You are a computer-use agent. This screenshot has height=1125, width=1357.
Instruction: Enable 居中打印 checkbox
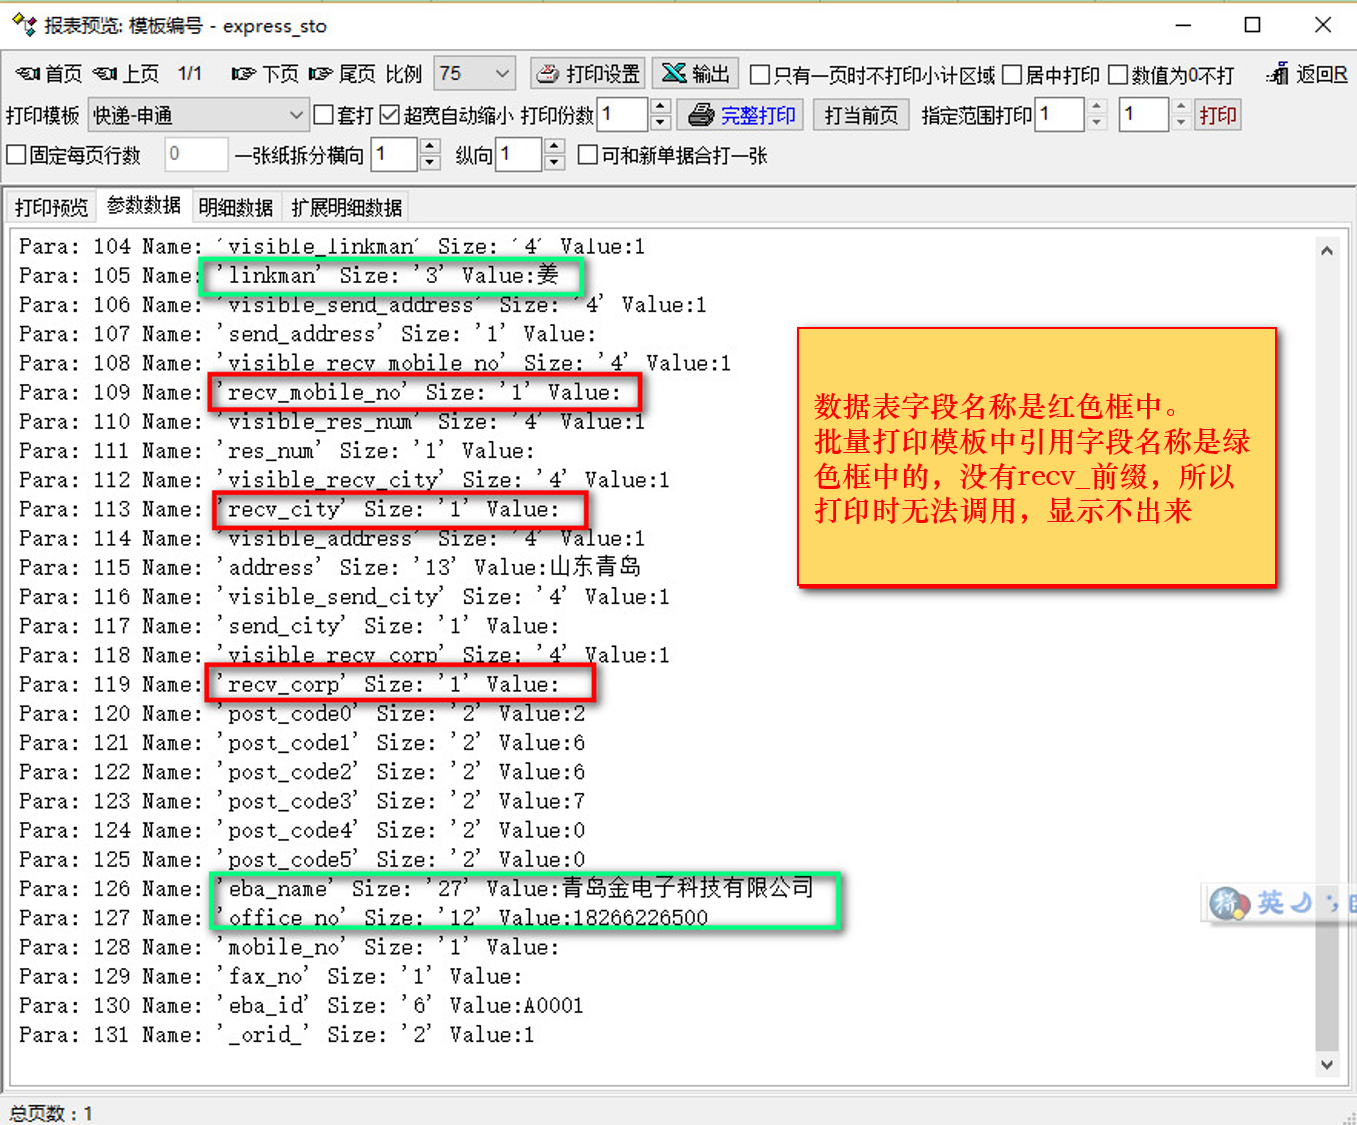point(1012,75)
